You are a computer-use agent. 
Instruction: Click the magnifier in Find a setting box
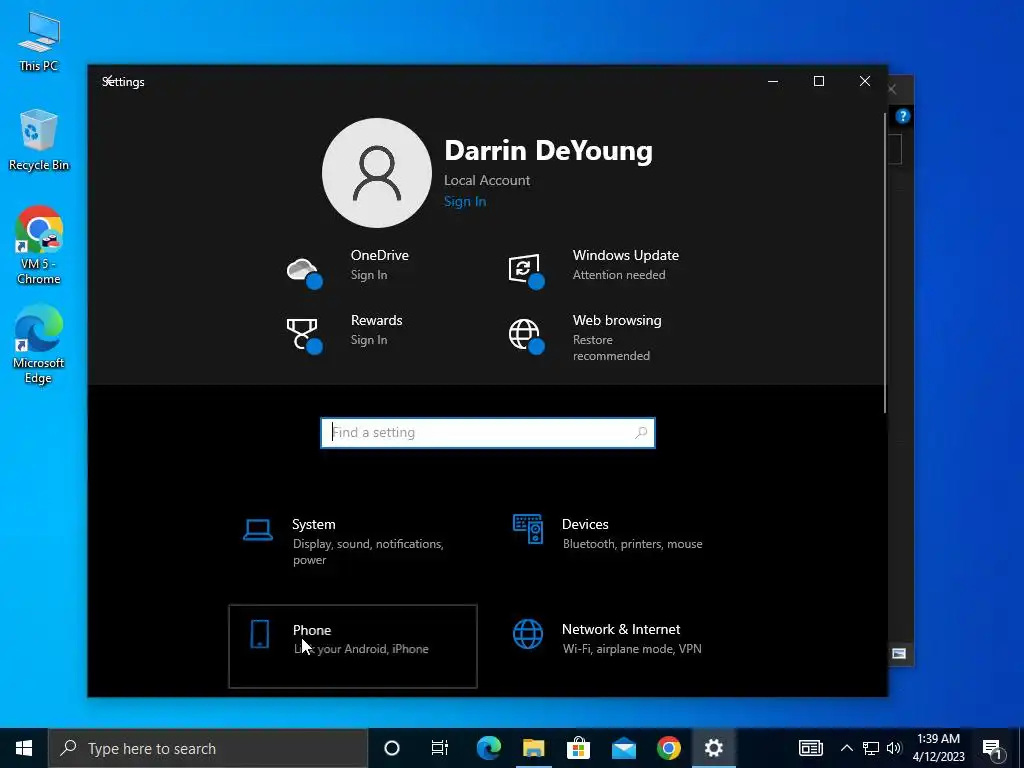click(x=641, y=432)
